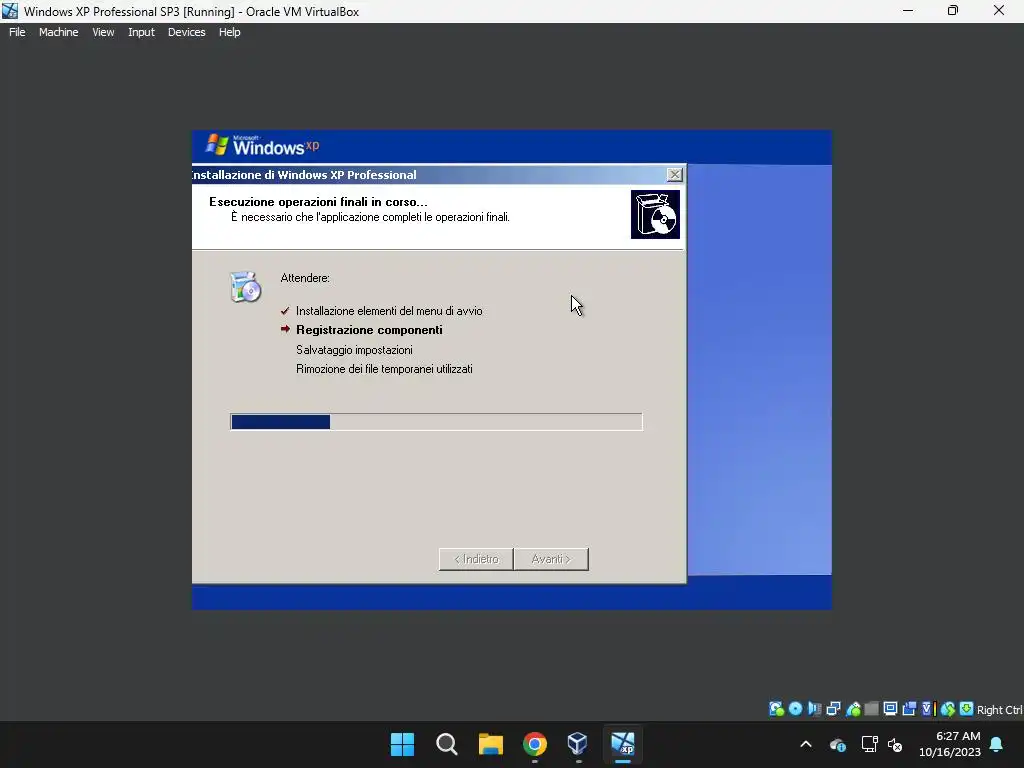Click 'Salvataggio impostazioni' step text
Screen dimensions: 1024x768
[x=354, y=350]
